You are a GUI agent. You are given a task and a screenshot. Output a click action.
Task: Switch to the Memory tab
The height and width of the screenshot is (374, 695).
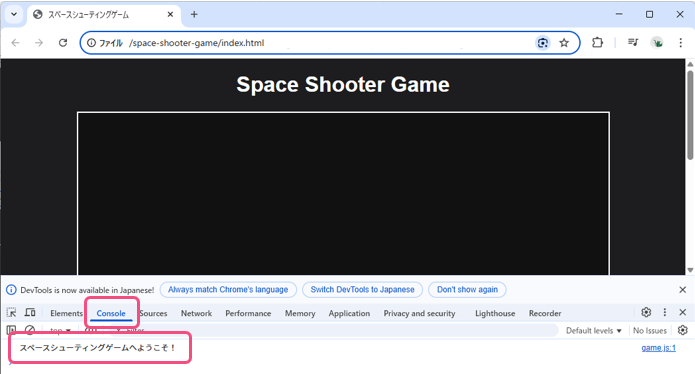300,313
